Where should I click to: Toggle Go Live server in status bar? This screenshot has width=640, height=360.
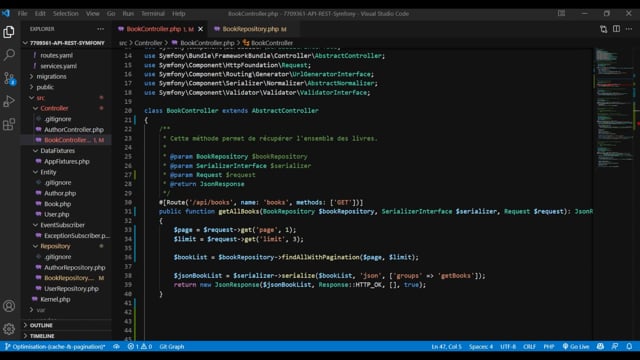pos(576,347)
